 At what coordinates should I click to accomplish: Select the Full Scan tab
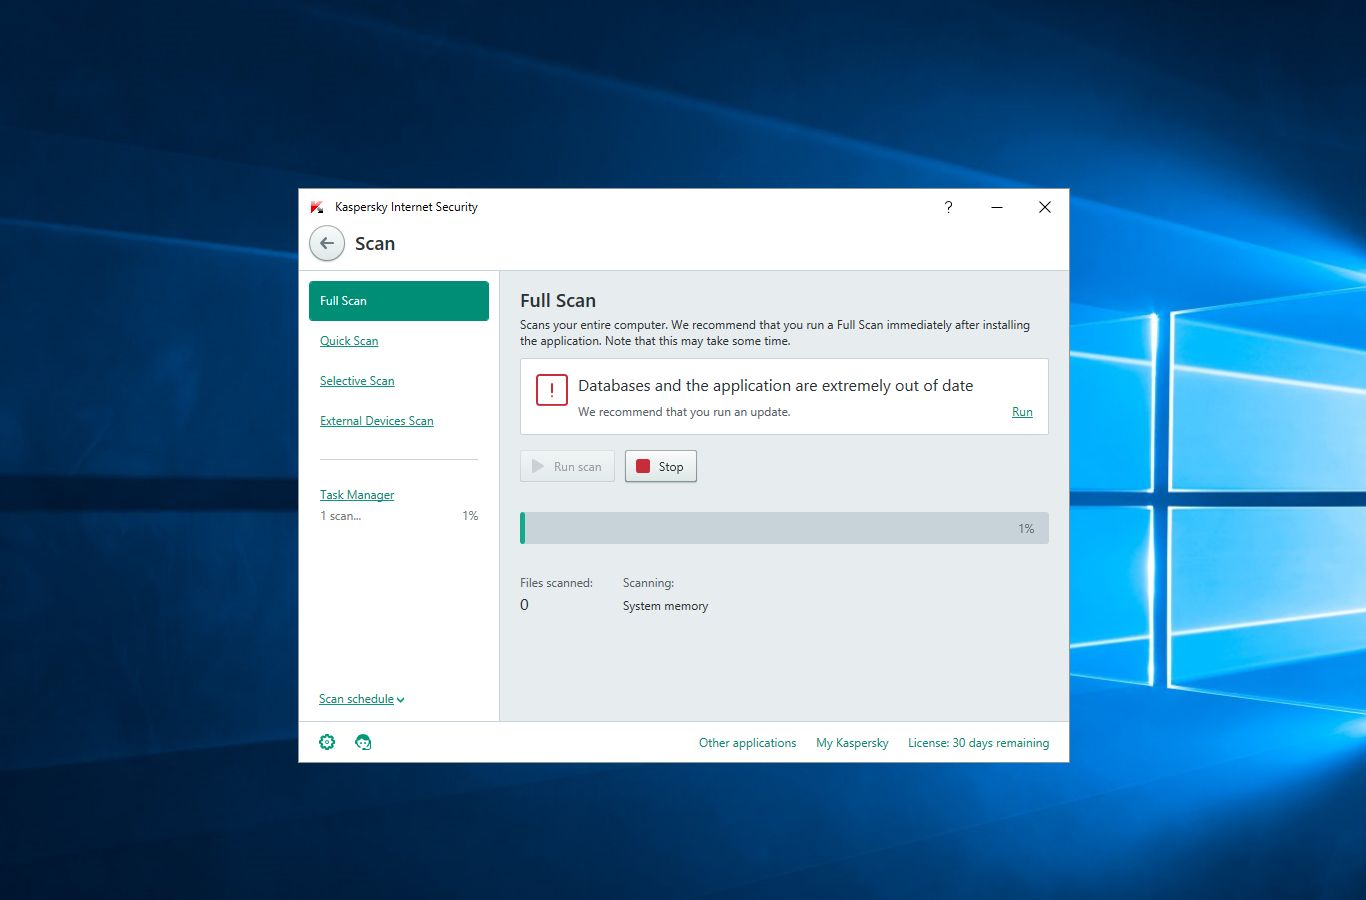399,301
